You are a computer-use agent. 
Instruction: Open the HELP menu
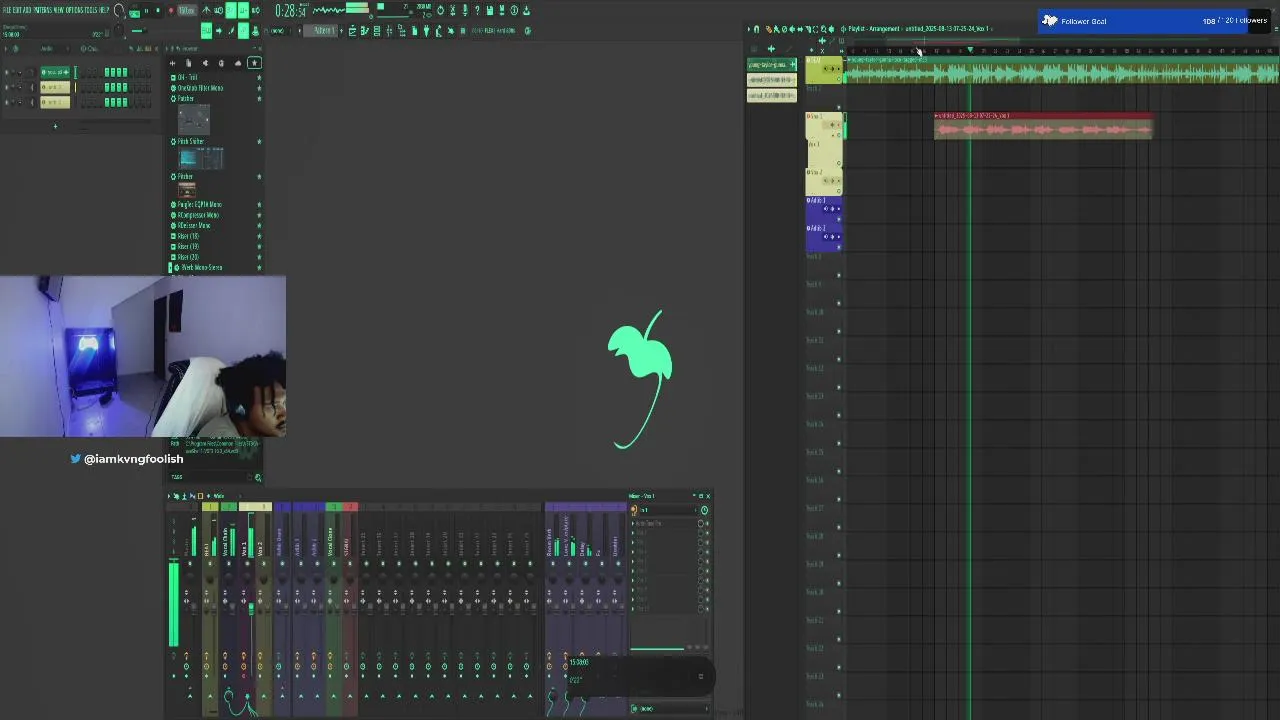click(104, 10)
